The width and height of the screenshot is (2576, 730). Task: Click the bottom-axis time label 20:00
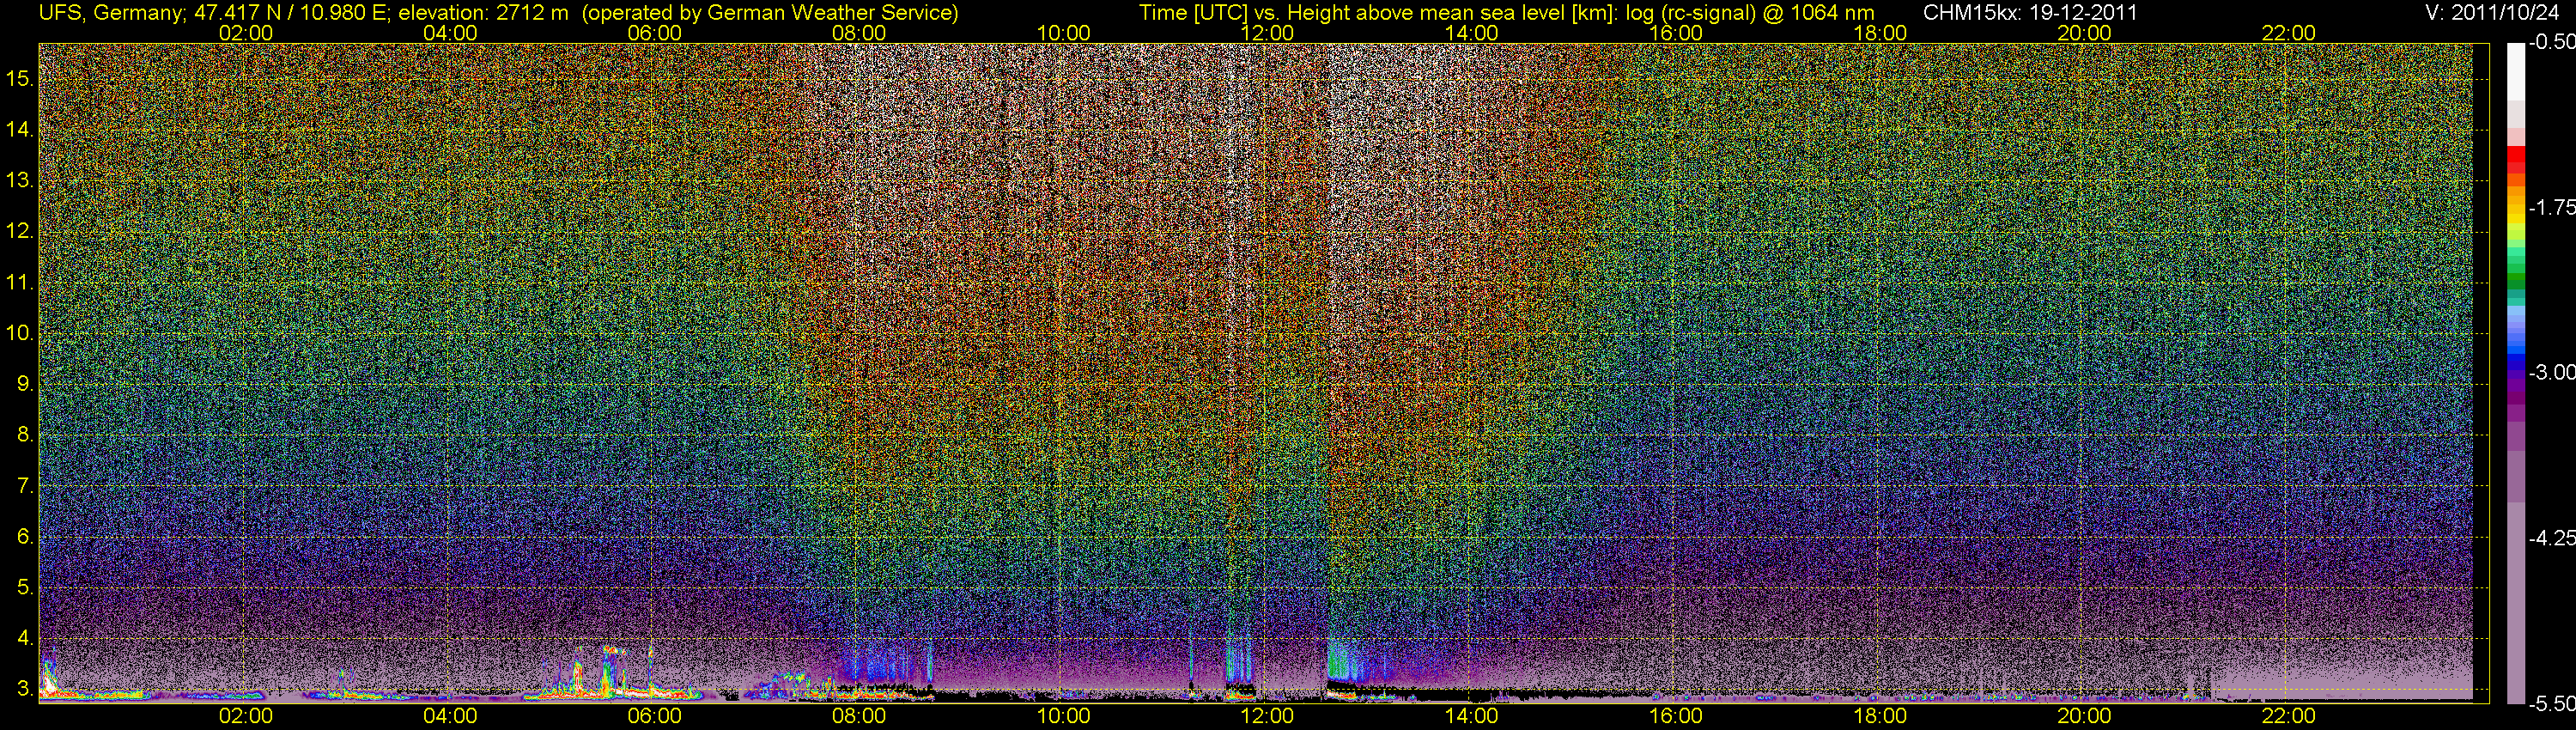(2084, 716)
